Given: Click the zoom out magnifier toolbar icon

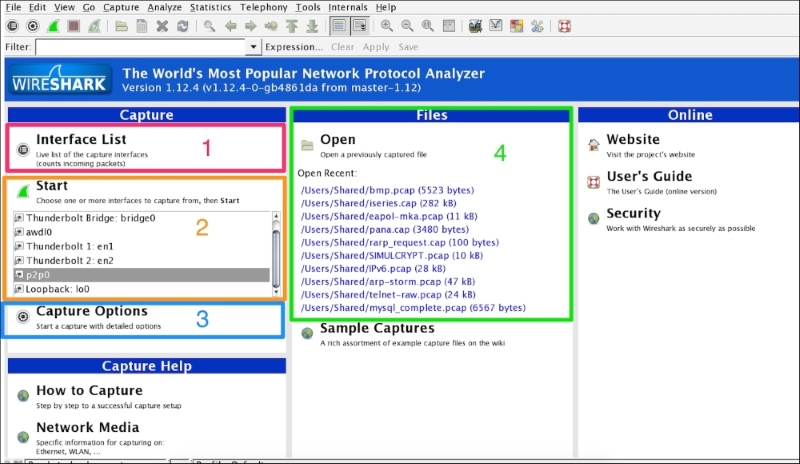Looking at the screenshot, I should click(x=408, y=26).
